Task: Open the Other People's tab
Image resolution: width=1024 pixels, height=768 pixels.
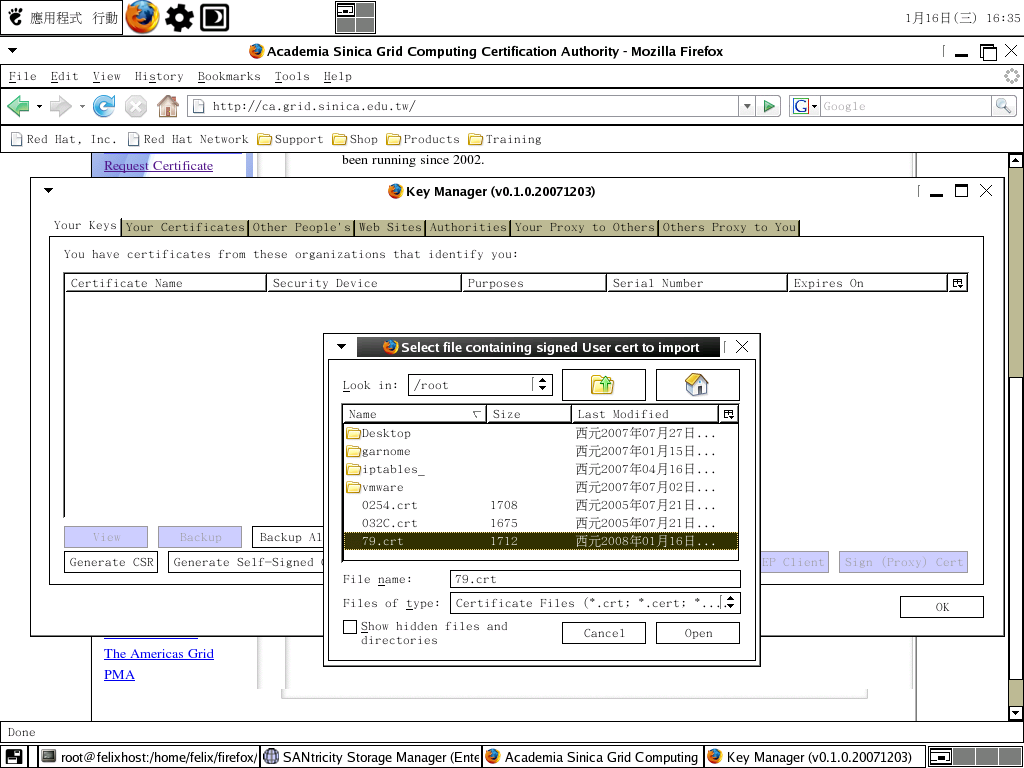Action: tap(301, 227)
